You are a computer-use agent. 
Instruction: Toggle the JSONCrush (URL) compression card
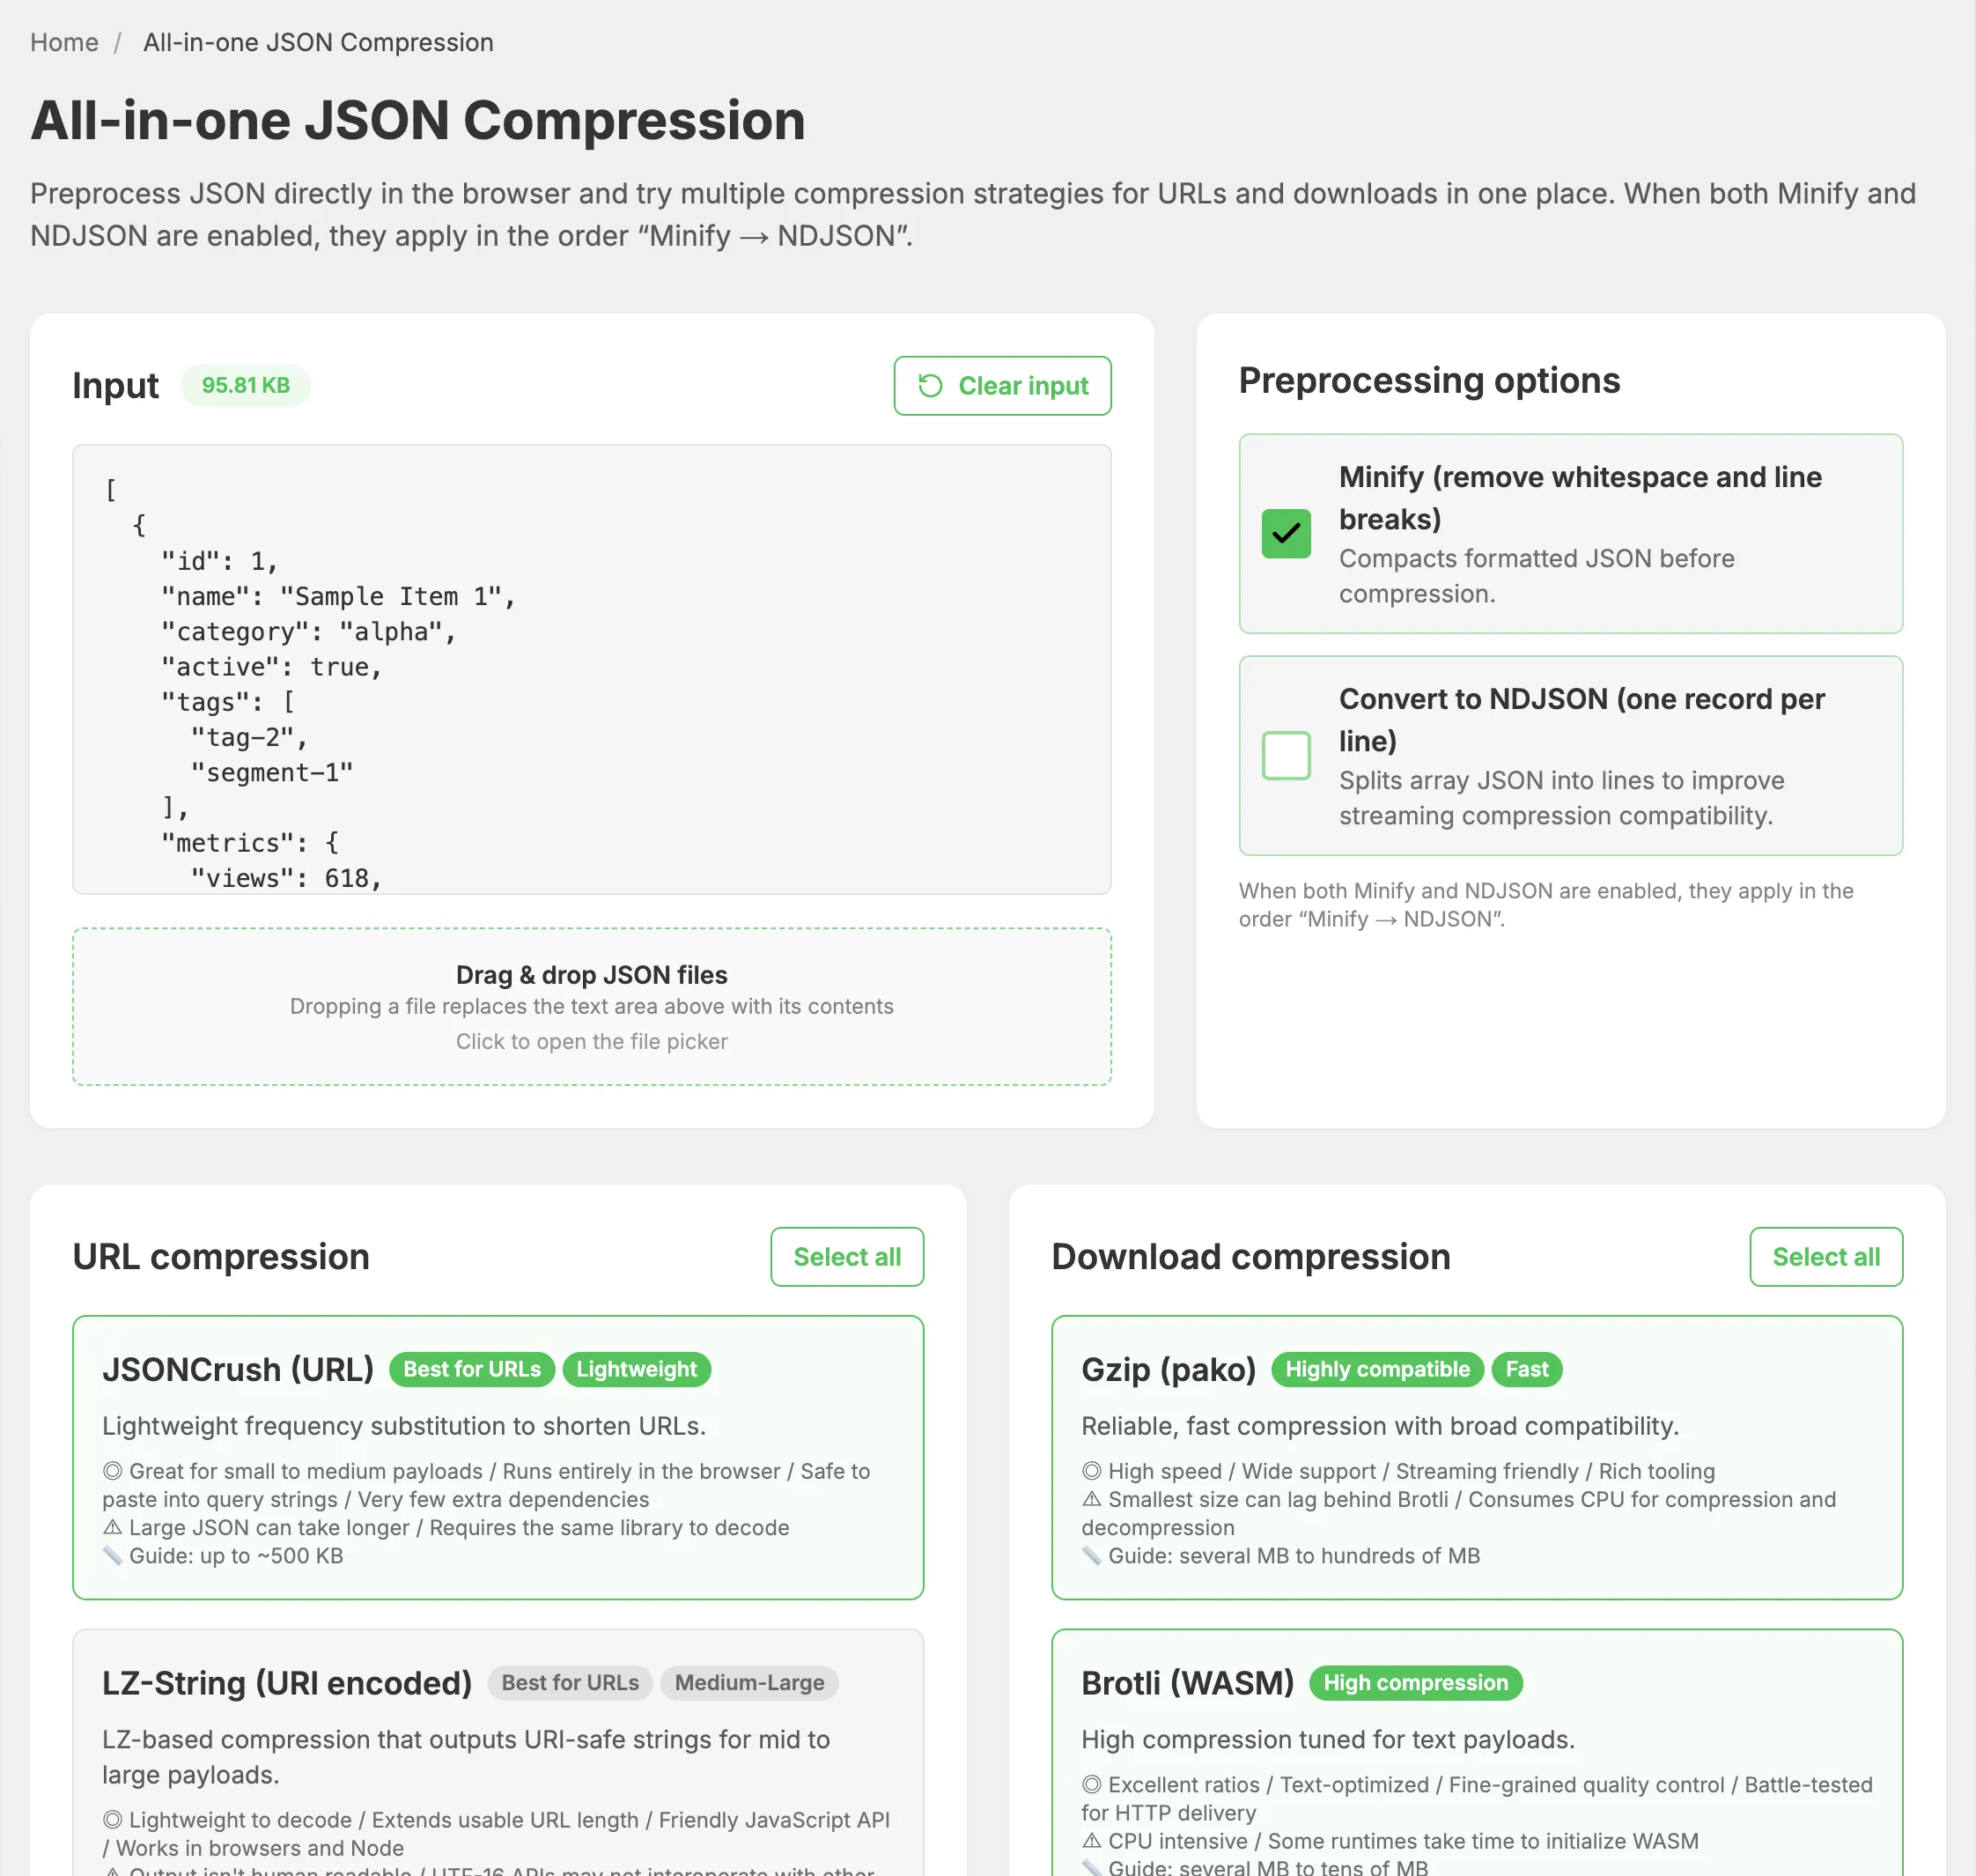pos(497,1457)
